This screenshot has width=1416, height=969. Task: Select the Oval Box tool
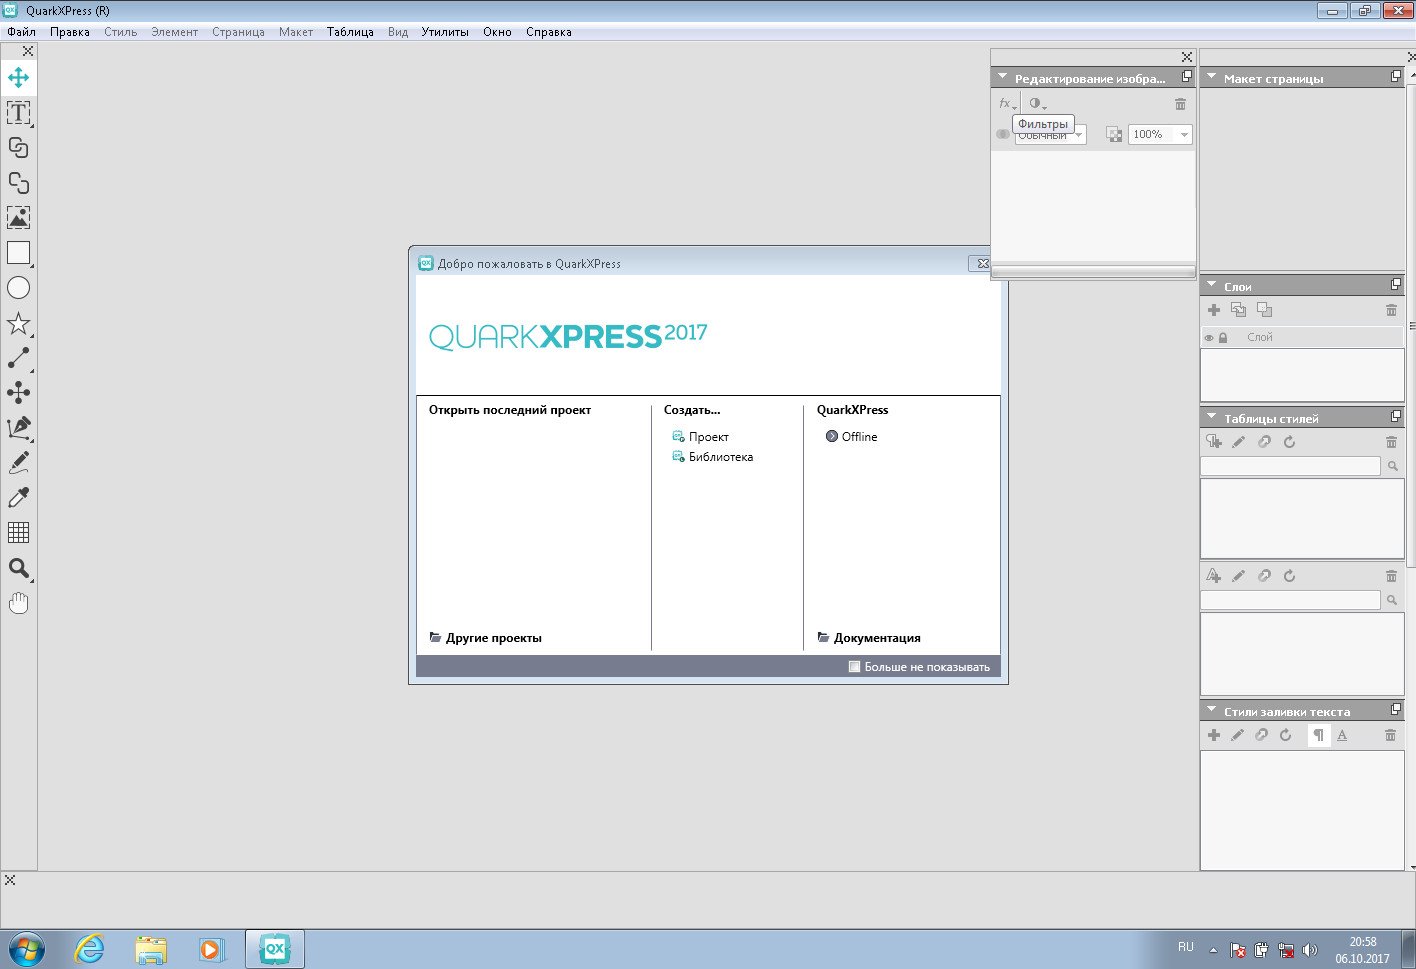click(18, 288)
